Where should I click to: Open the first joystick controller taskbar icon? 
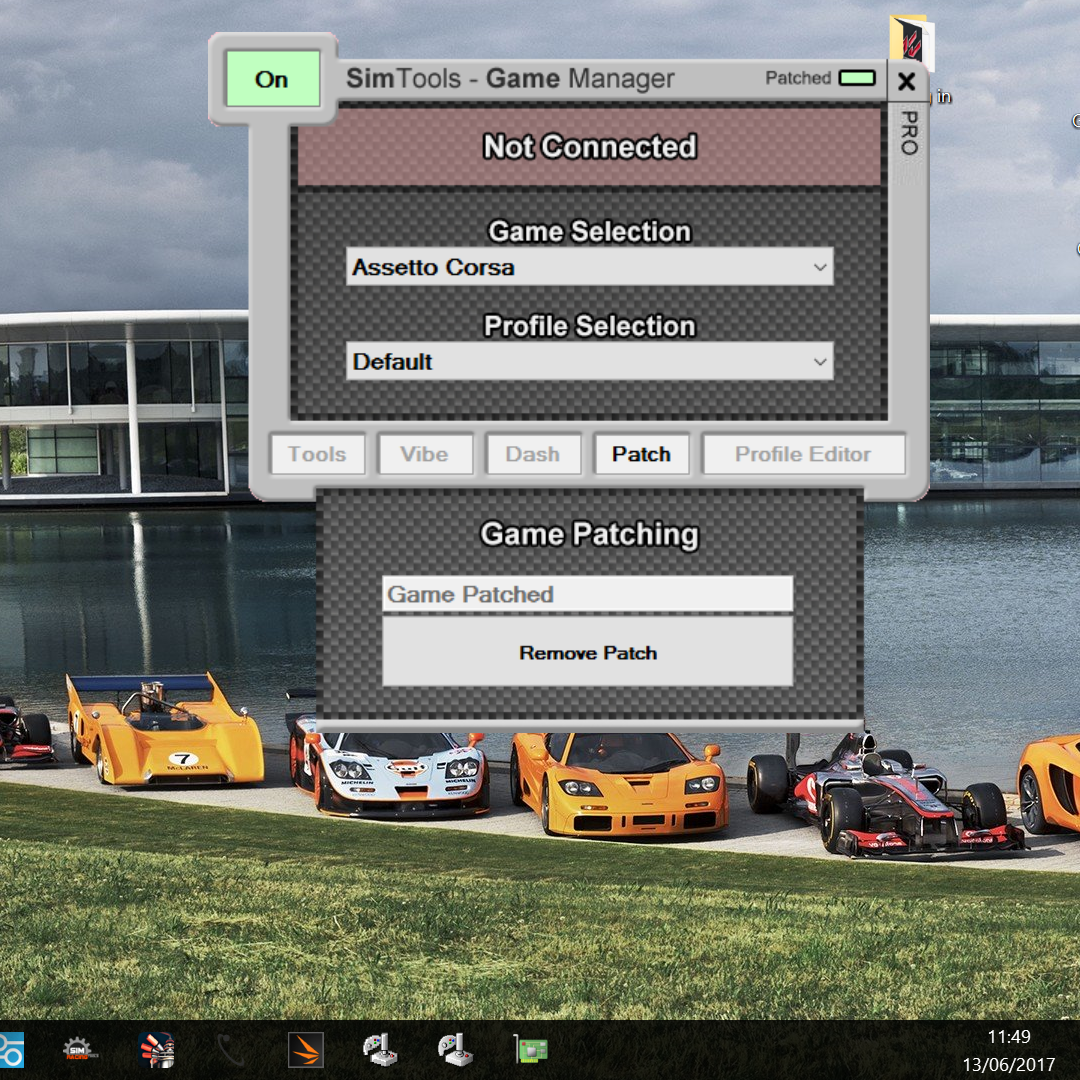coord(380,1050)
